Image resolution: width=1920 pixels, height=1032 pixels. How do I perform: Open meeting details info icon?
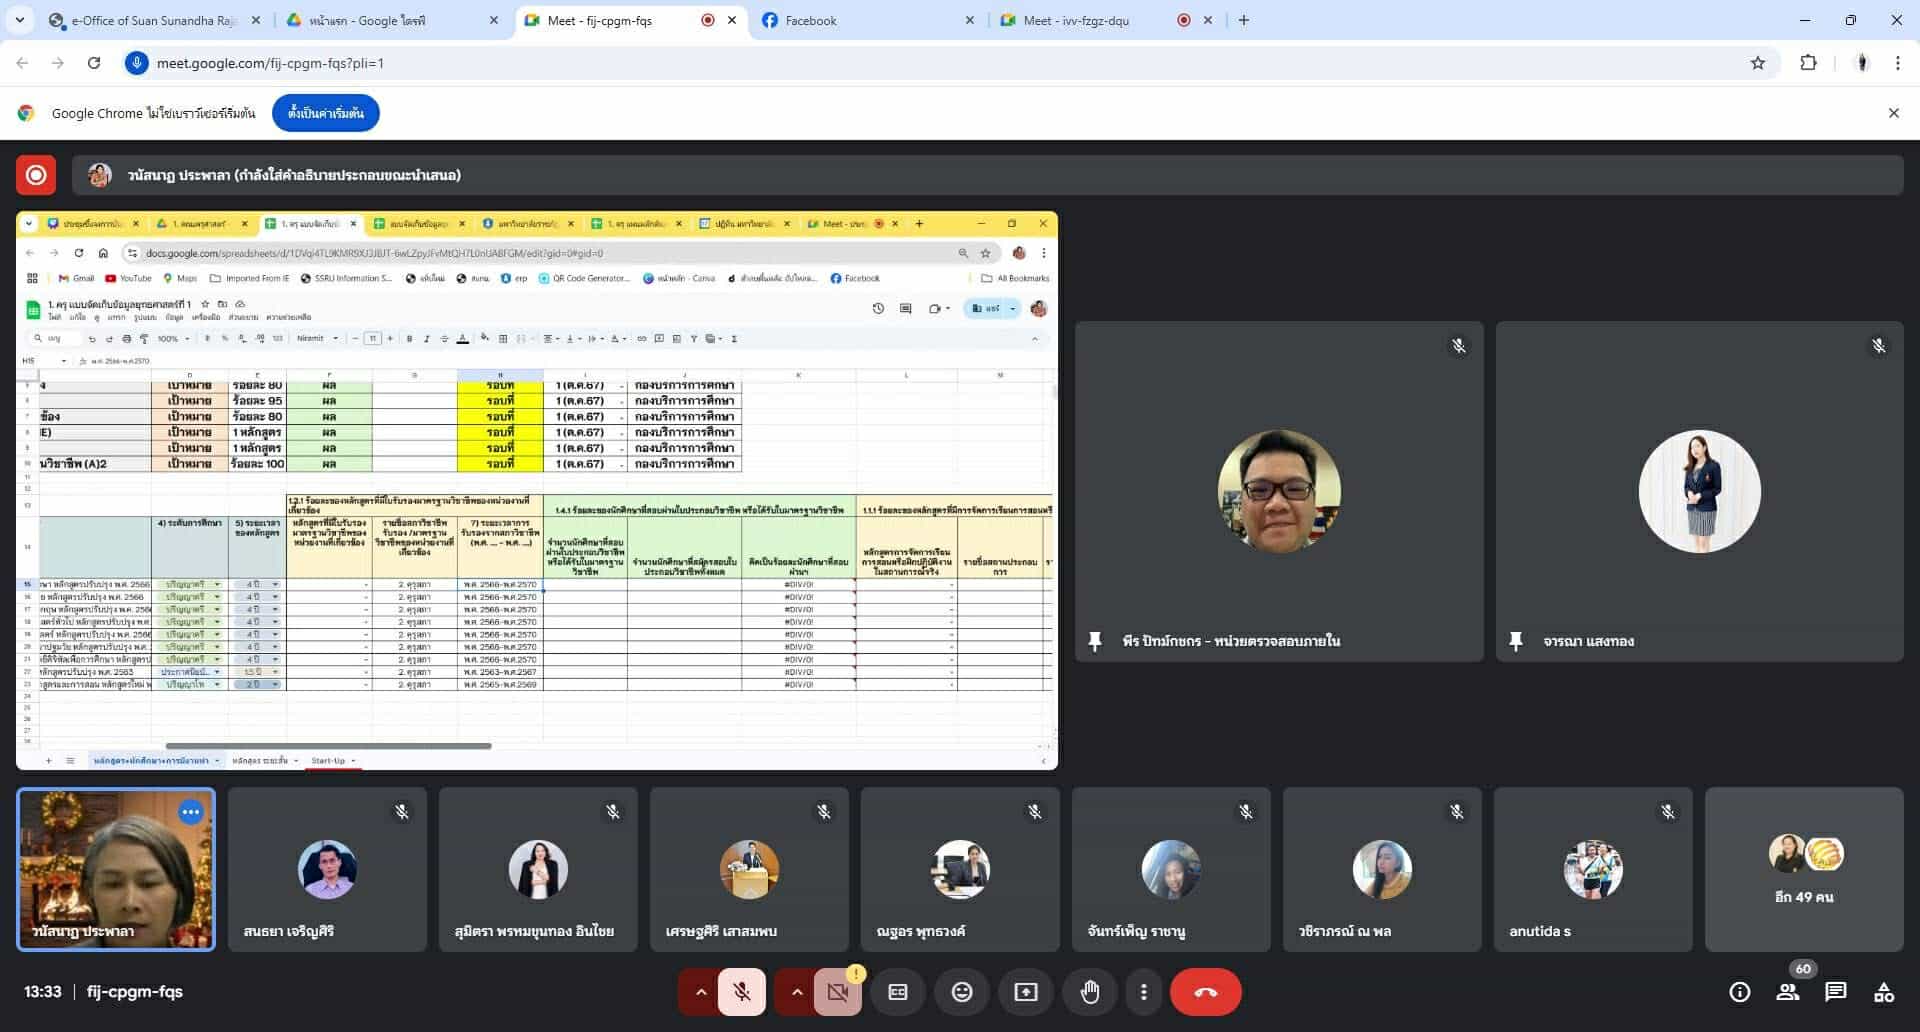click(x=1739, y=992)
